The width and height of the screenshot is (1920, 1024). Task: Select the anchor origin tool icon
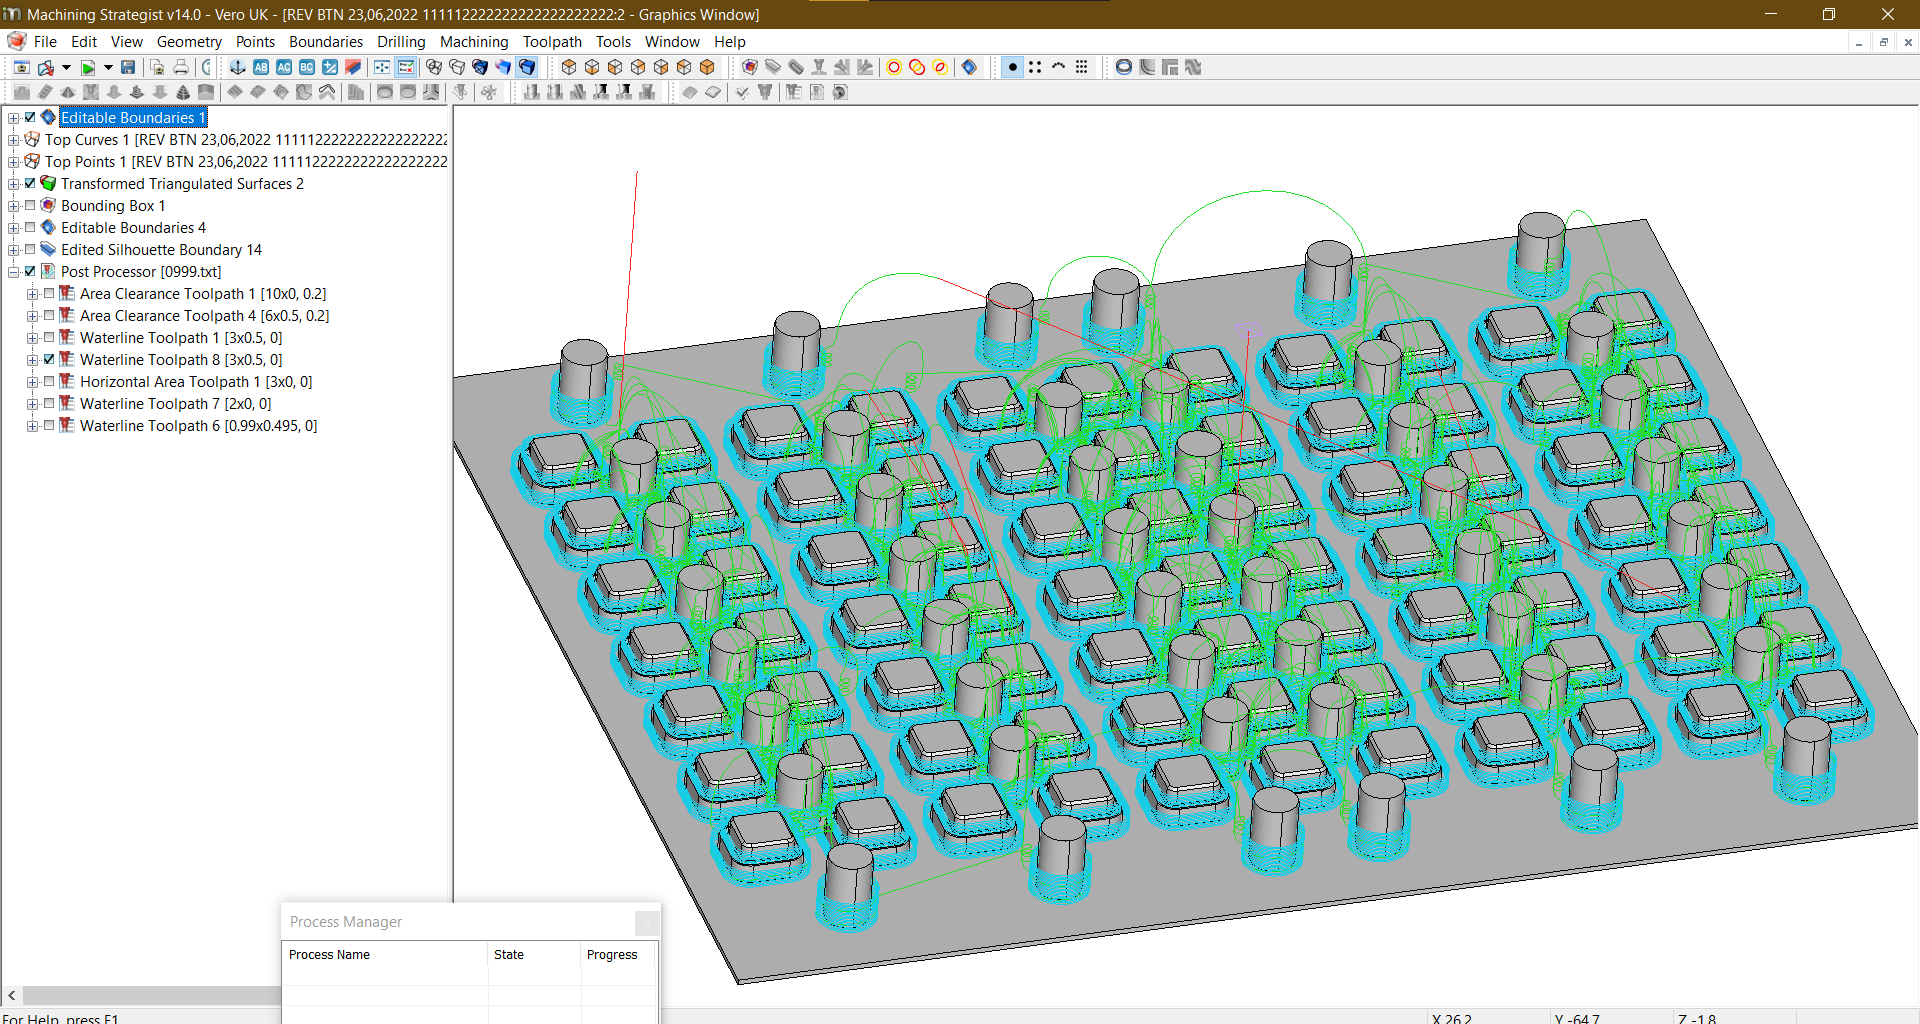238,67
